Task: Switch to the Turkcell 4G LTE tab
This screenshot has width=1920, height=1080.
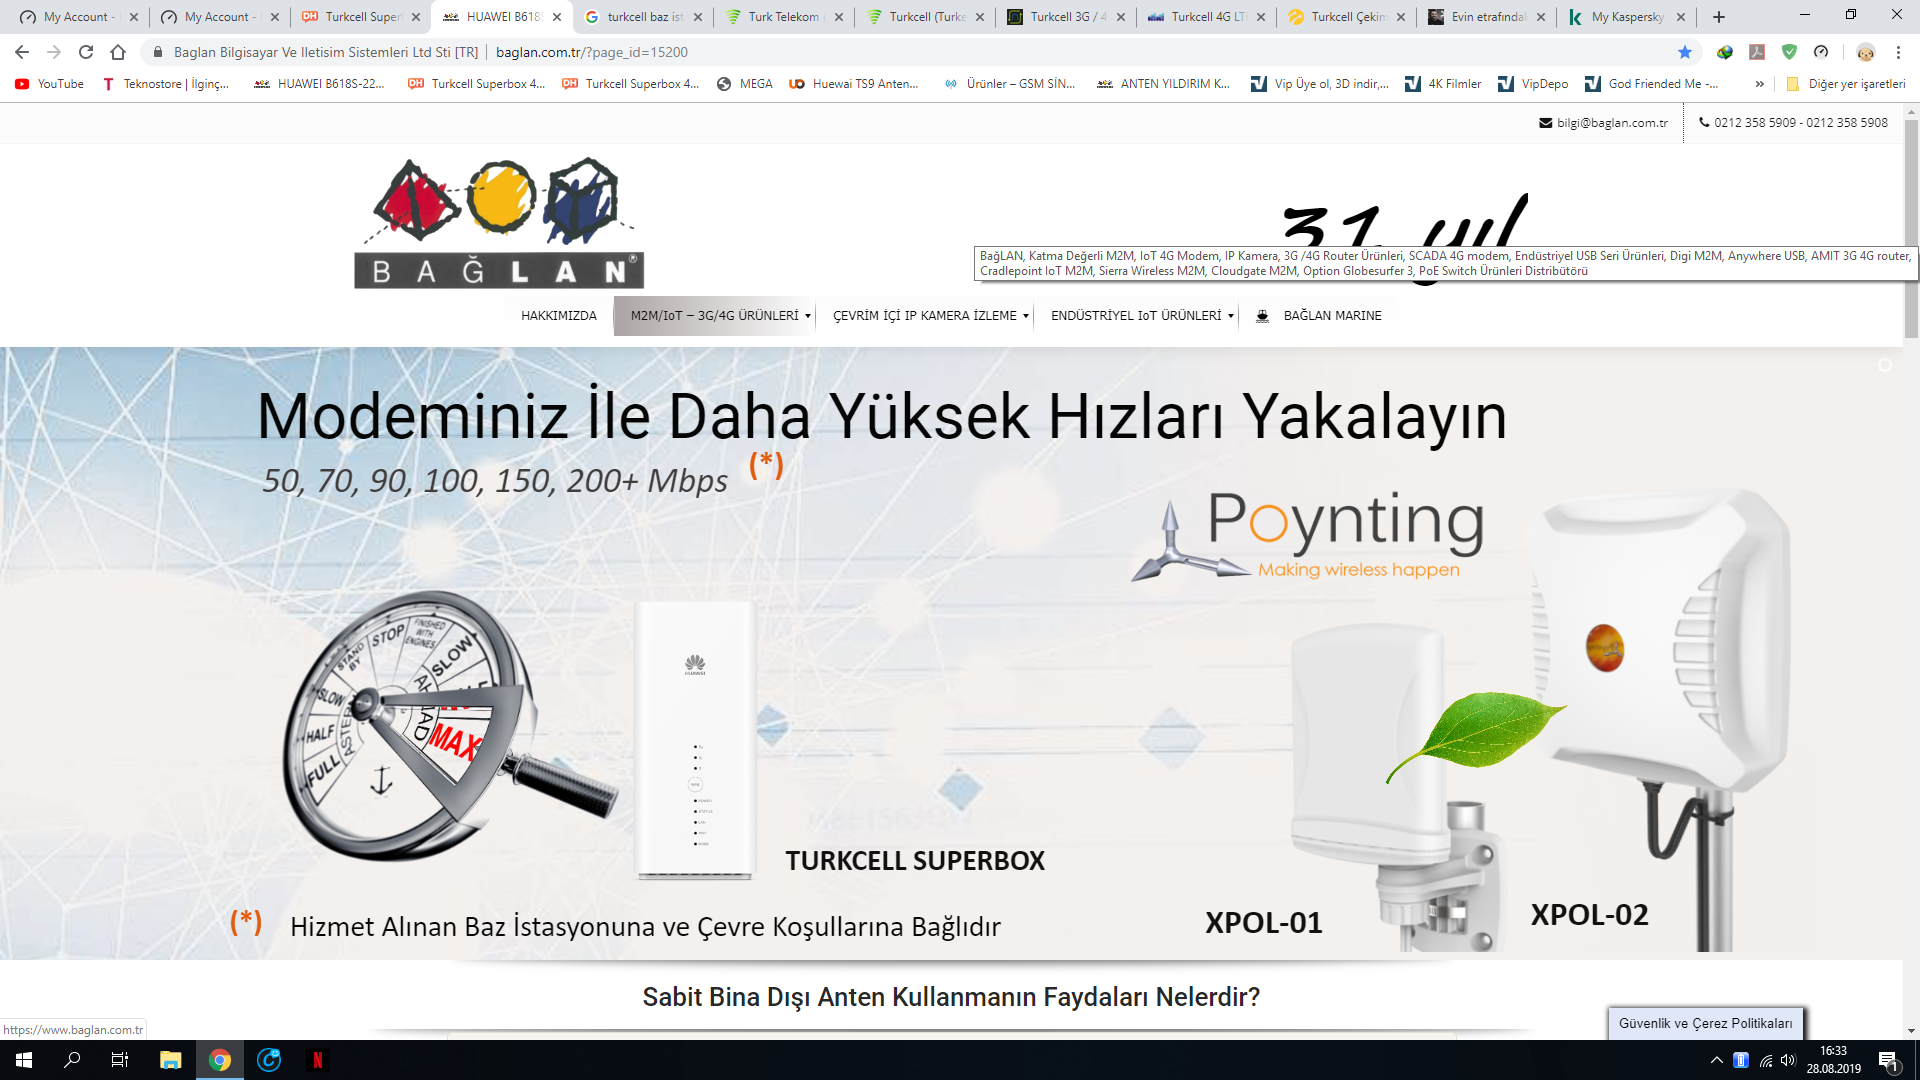Action: click(x=1205, y=17)
